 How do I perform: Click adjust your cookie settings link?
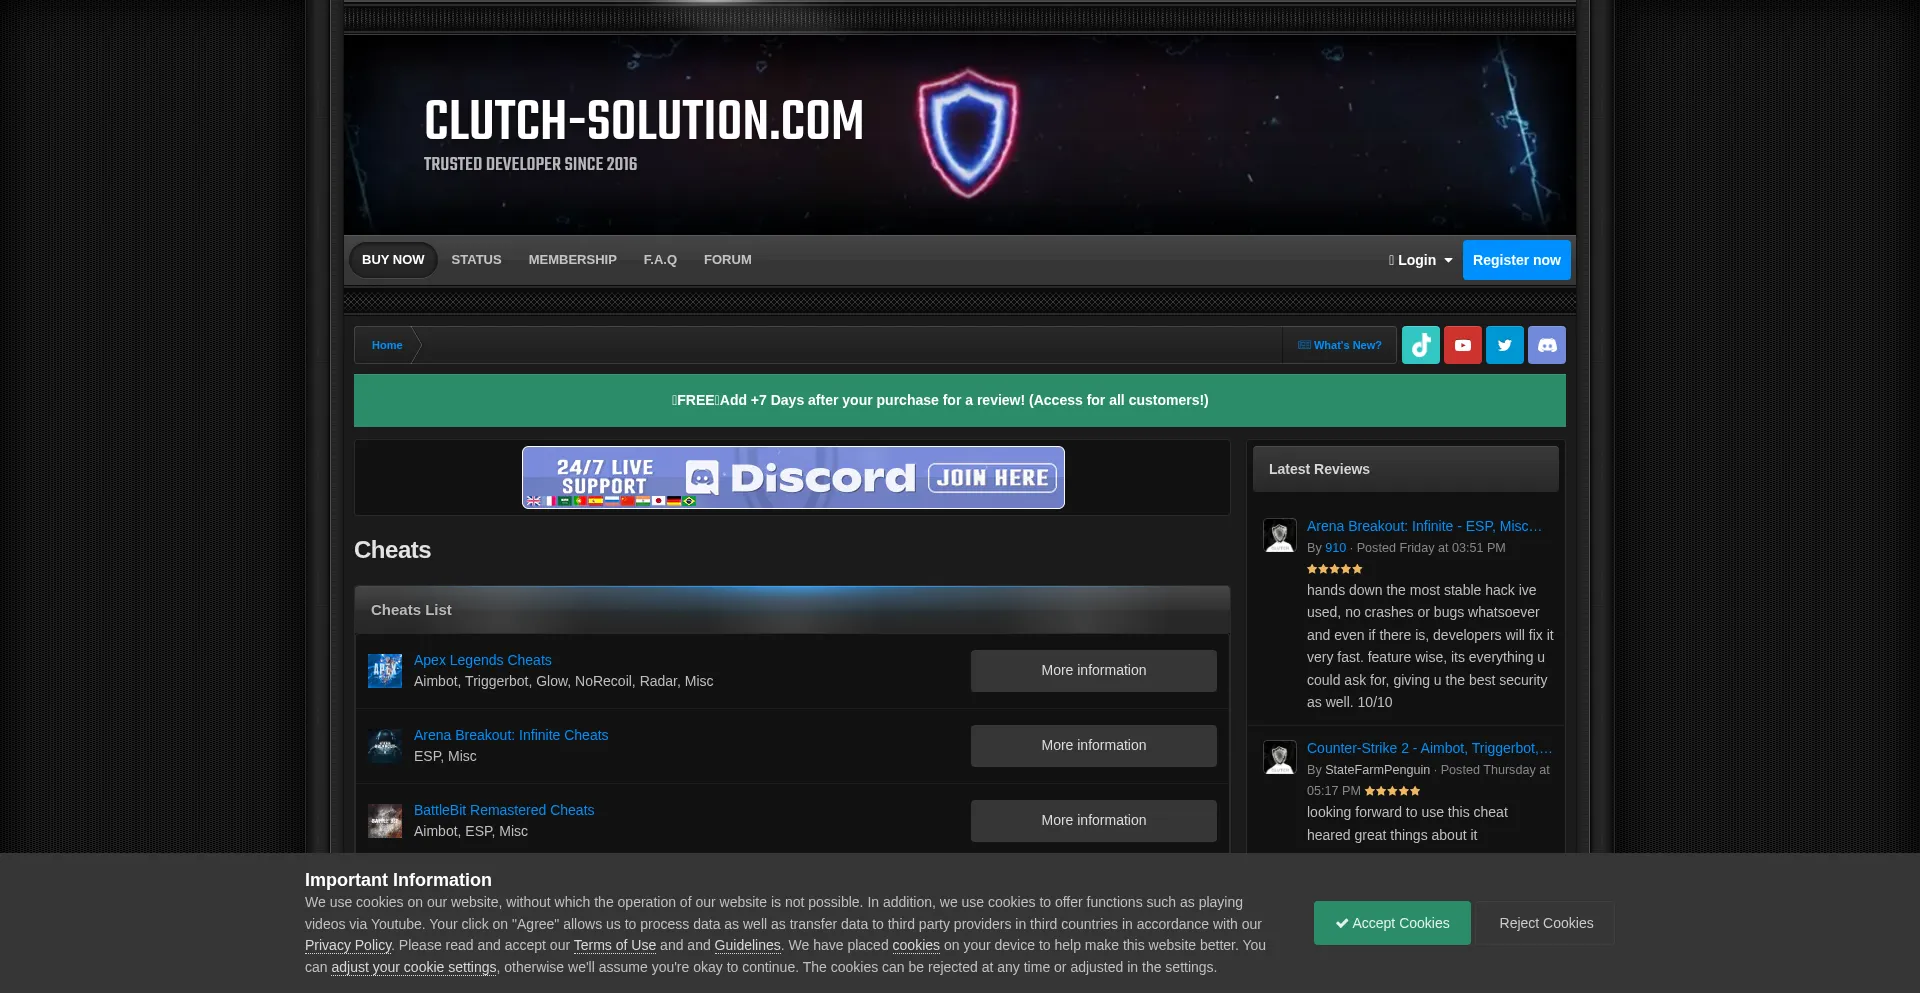pos(414,967)
